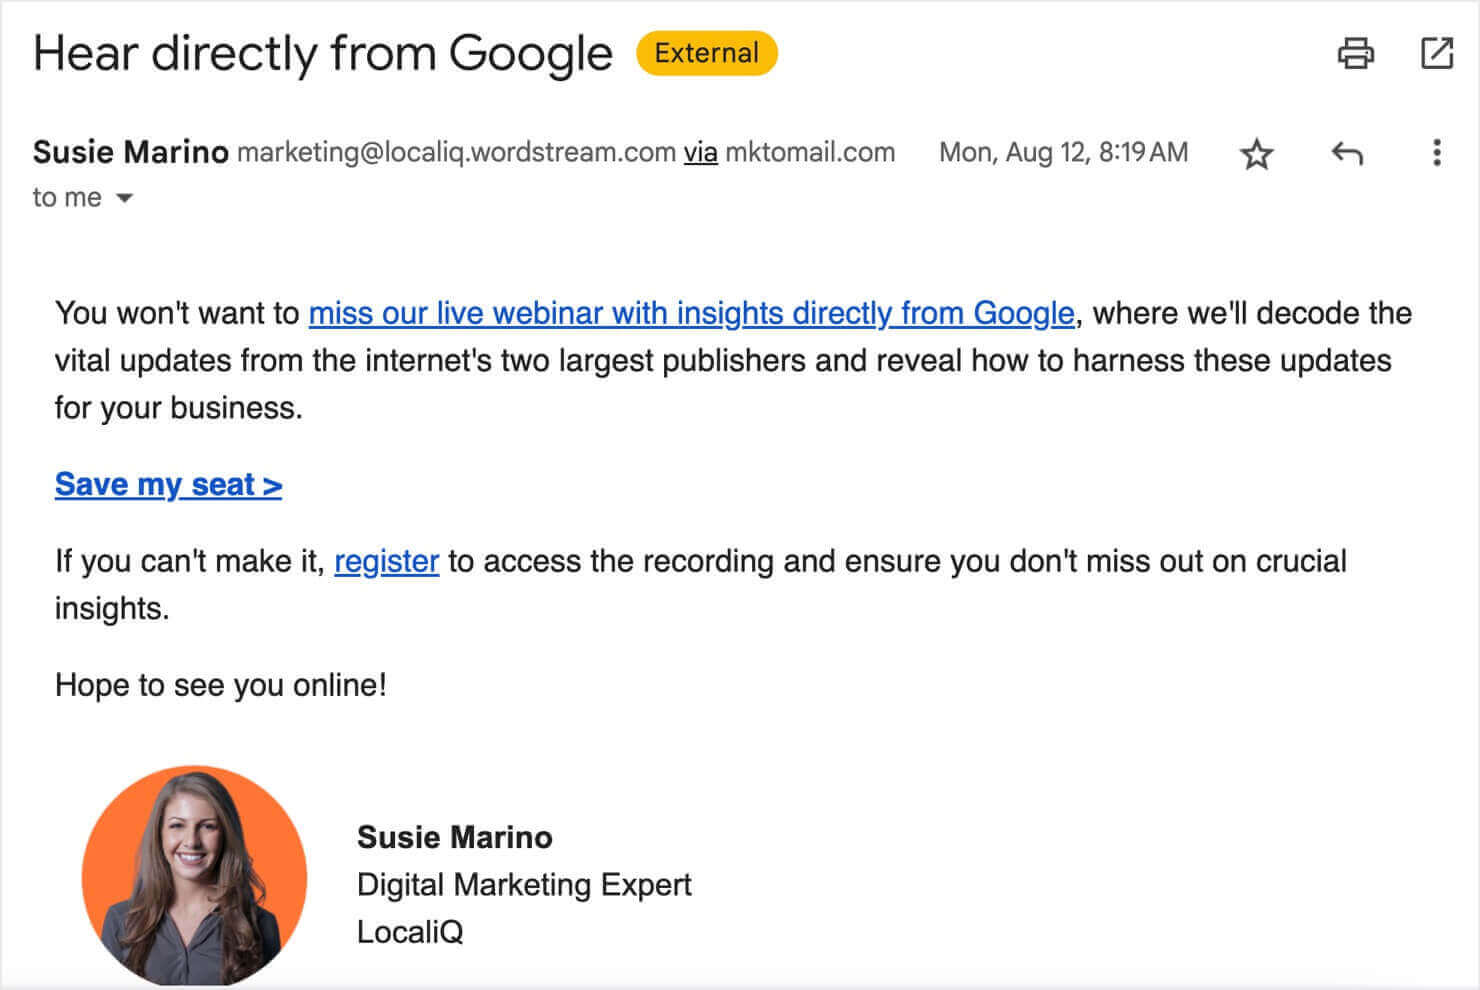Click the 'Save my seat >' link
The image size is (1480, 990).
[168, 484]
